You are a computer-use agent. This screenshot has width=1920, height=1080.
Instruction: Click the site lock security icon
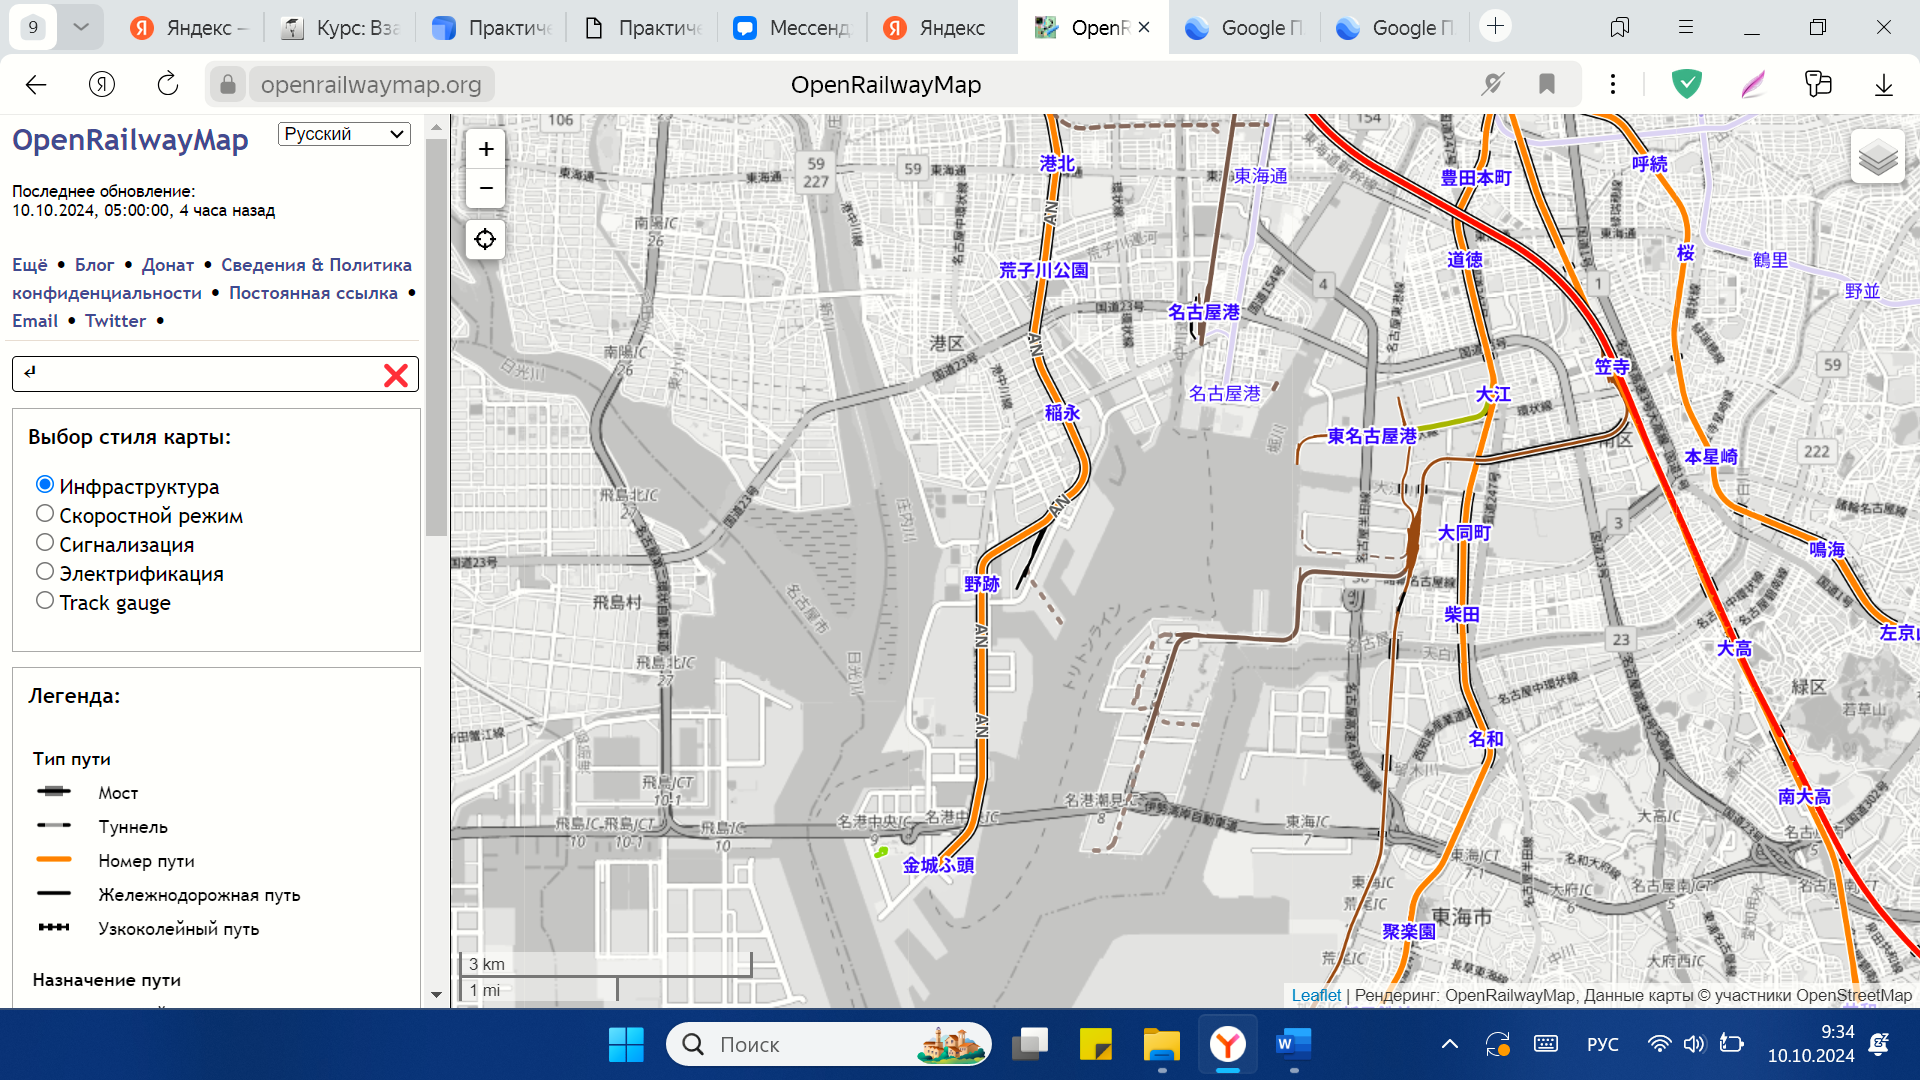(228, 85)
